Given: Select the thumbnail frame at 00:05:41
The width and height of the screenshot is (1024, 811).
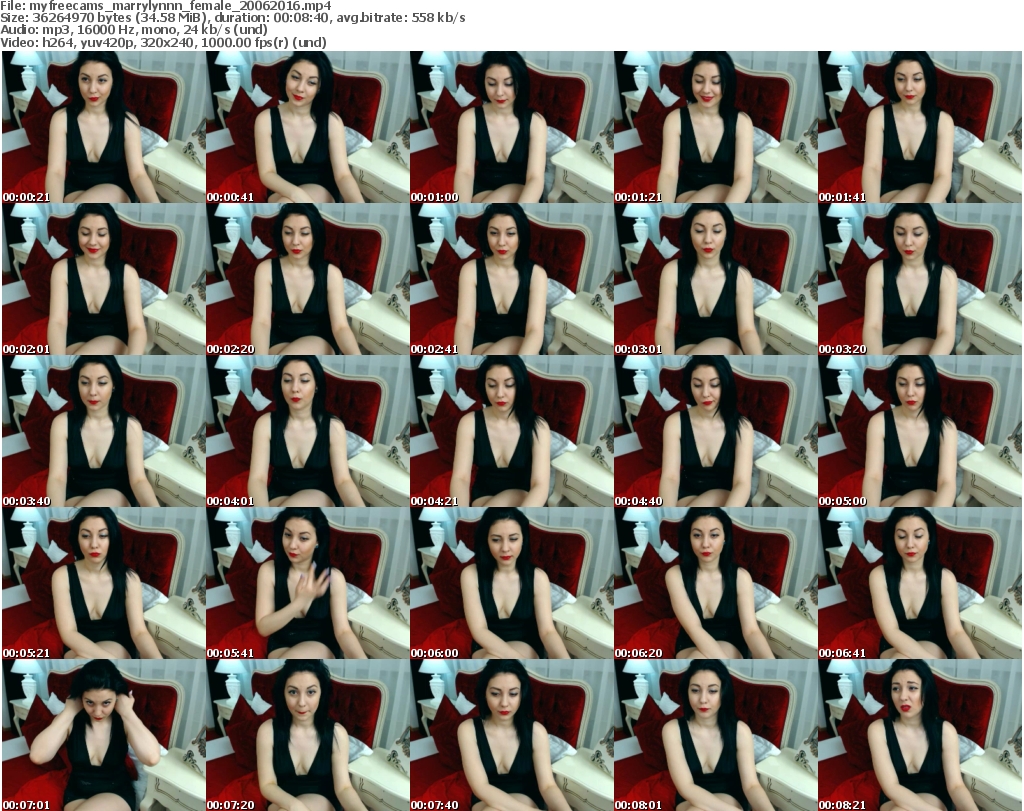Looking at the screenshot, I should (308, 583).
